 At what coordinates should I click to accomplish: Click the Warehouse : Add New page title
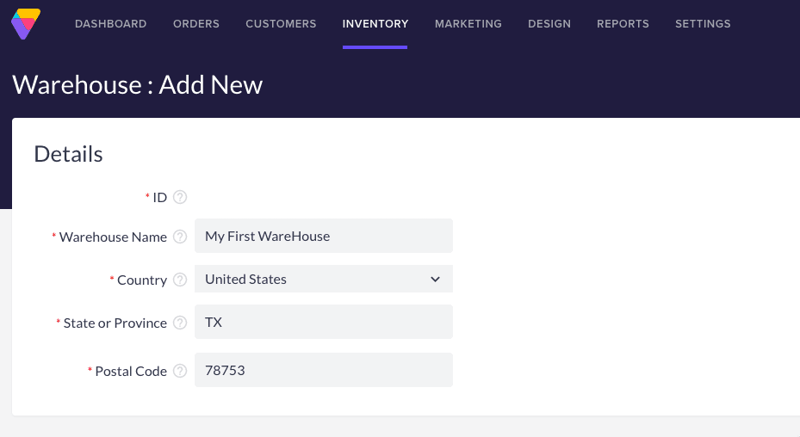tap(137, 85)
